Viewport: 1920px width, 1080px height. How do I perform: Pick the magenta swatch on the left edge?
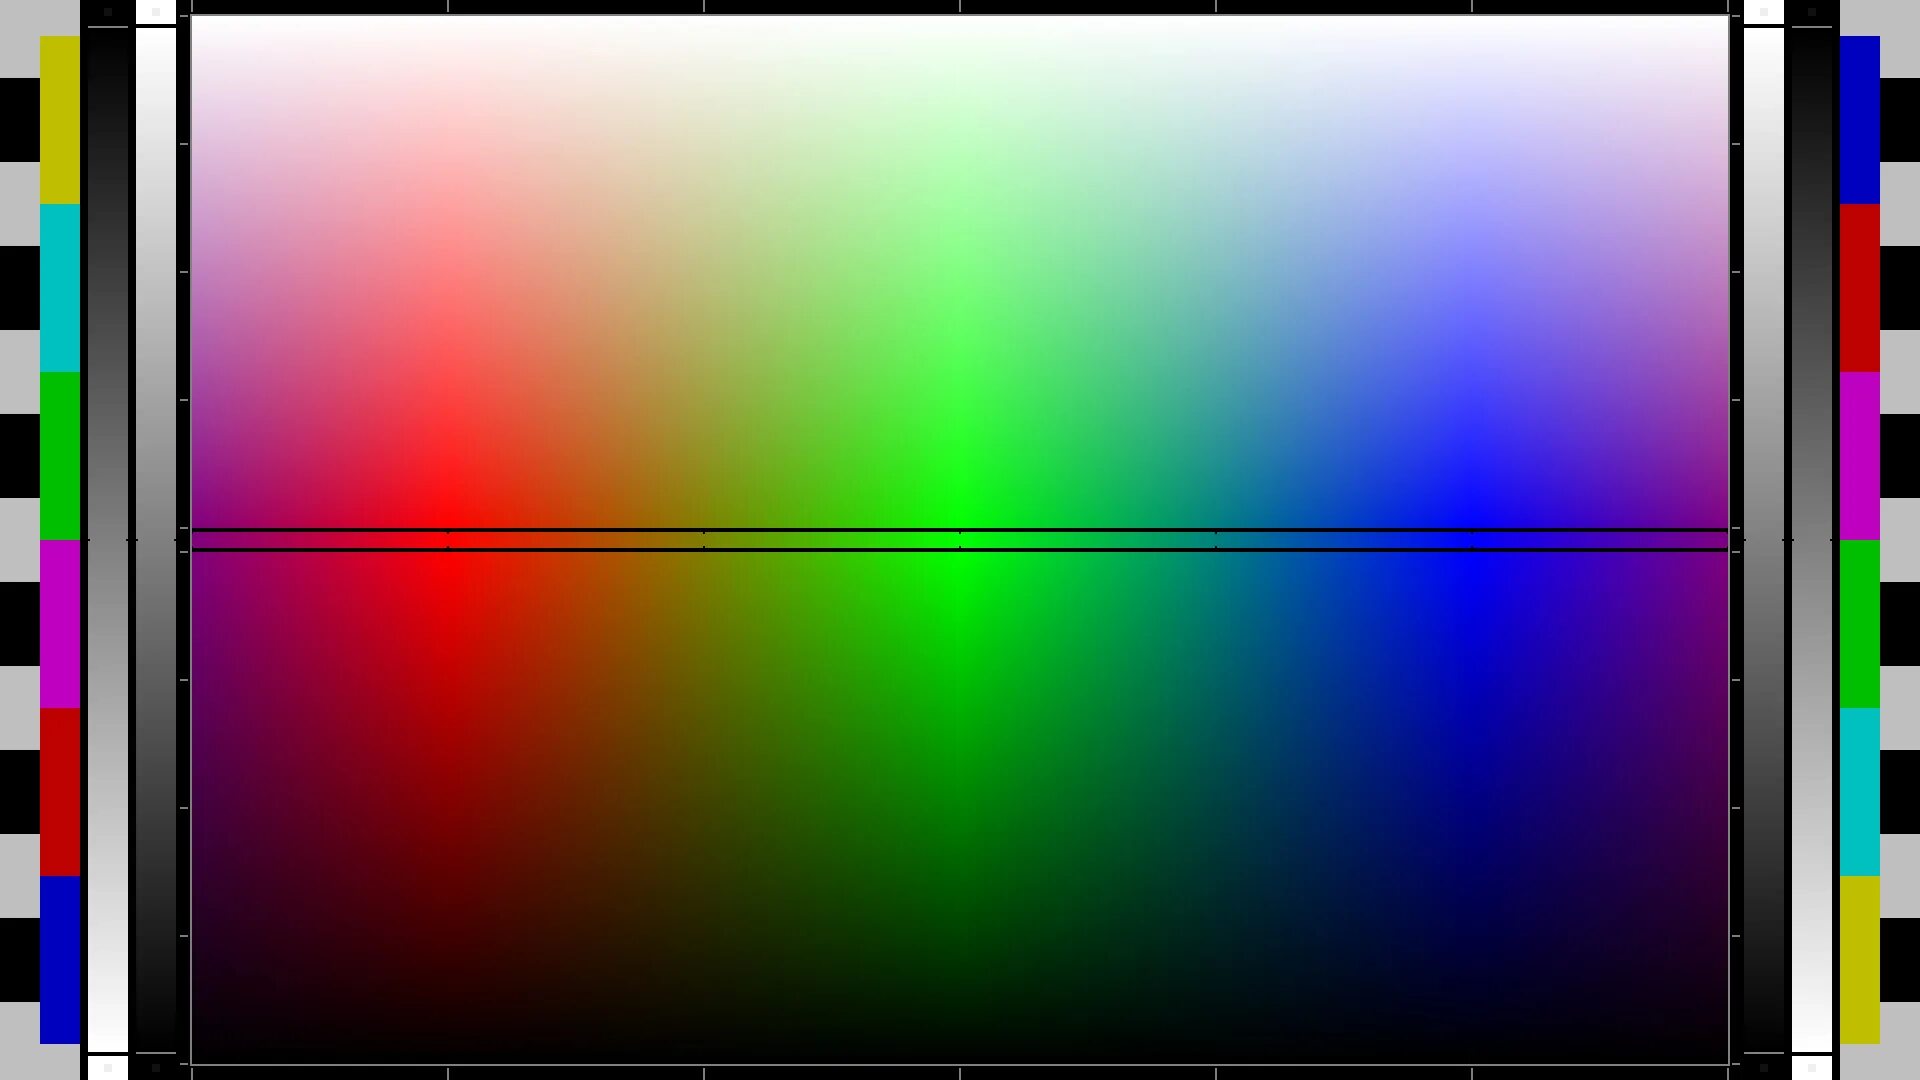click(x=60, y=624)
